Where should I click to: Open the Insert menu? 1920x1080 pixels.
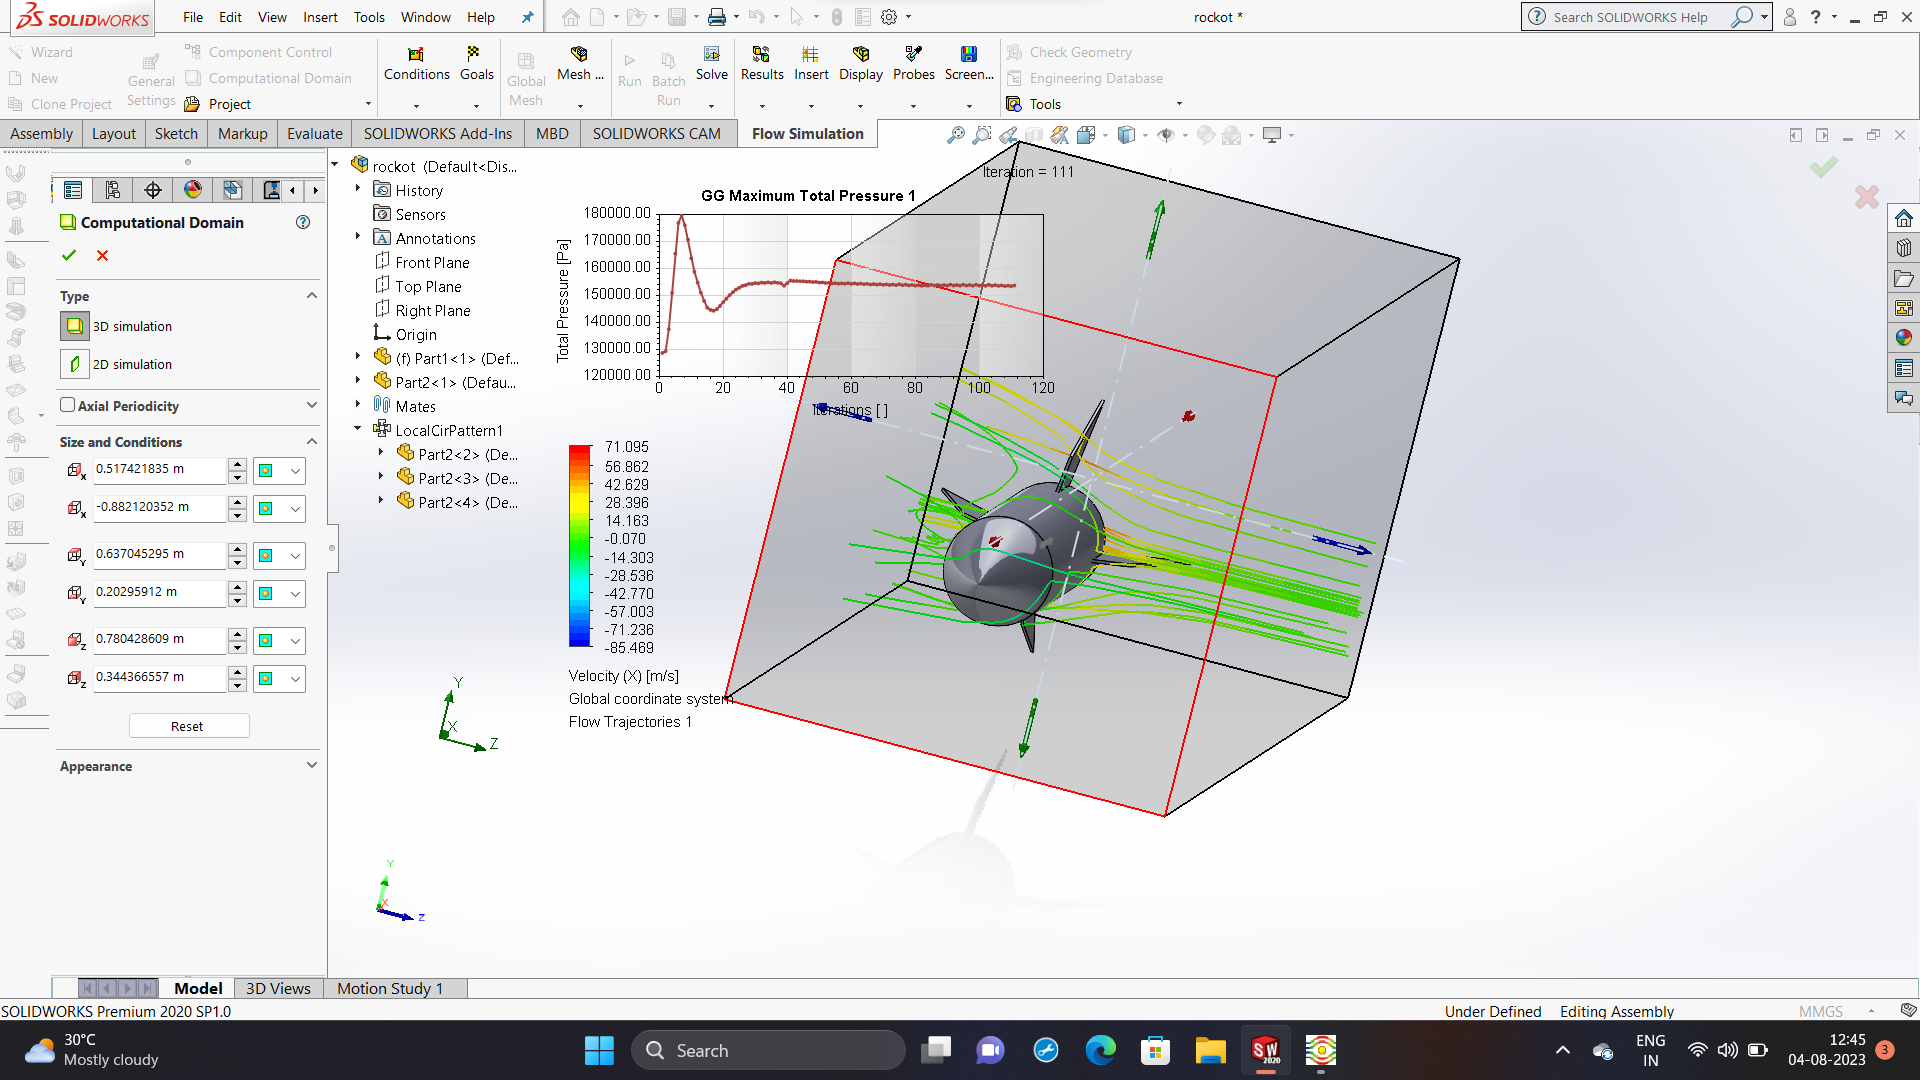(320, 17)
